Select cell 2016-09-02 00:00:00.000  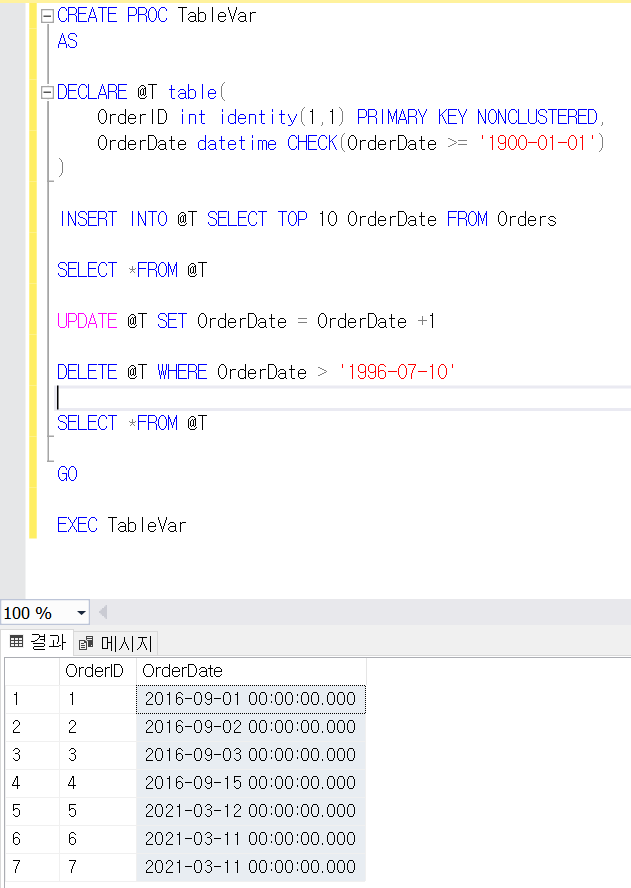point(251,727)
